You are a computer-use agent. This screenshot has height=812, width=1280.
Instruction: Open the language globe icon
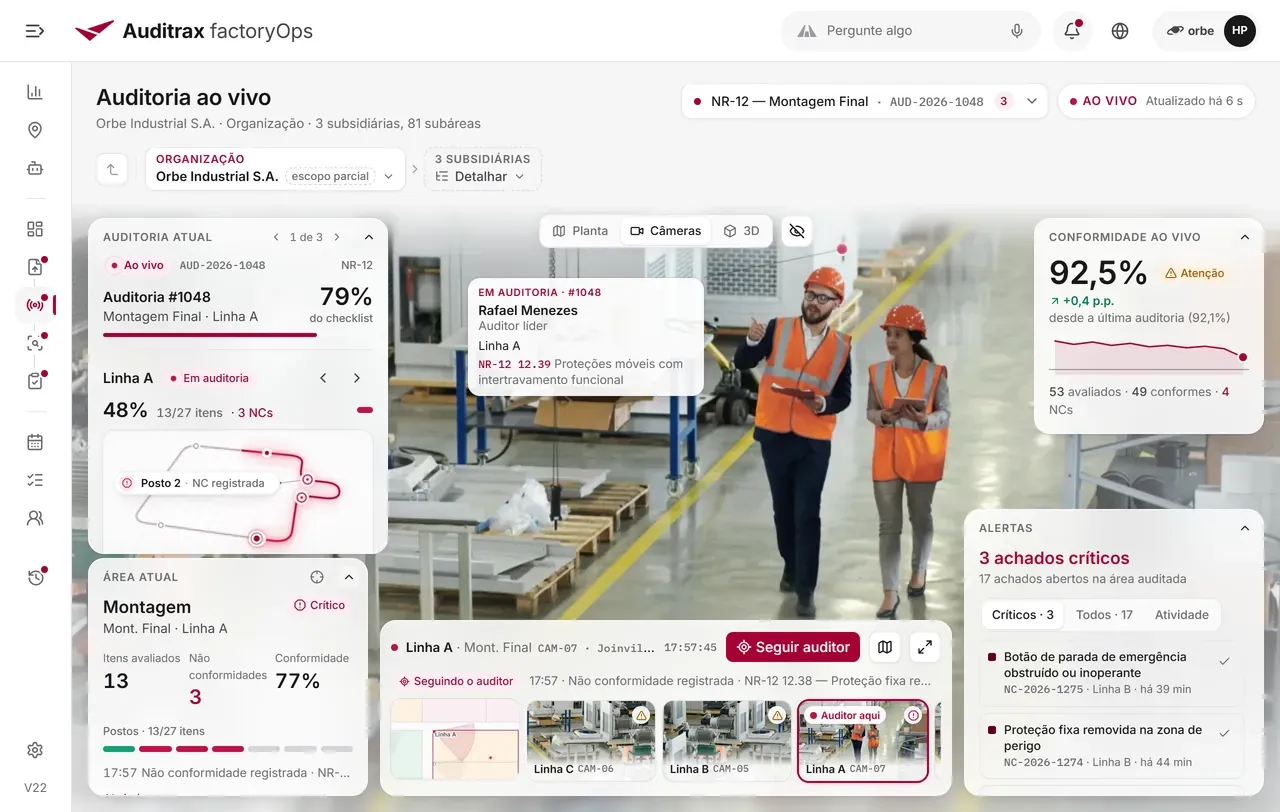pos(1120,31)
